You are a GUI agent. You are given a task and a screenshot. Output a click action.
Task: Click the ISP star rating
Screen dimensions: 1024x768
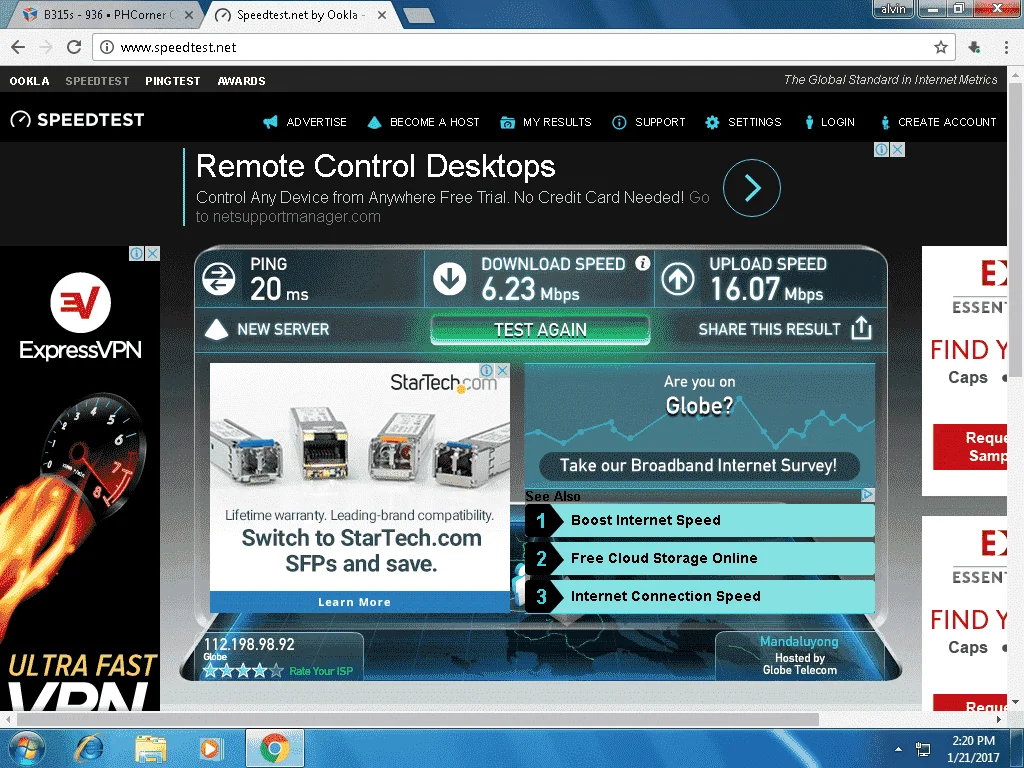coord(243,671)
